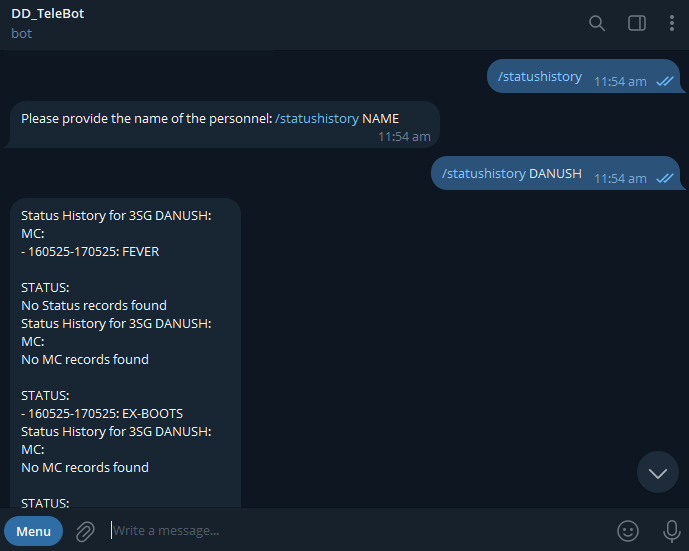Open the three-dot more options menu
689x551 pixels.
click(x=672, y=23)
